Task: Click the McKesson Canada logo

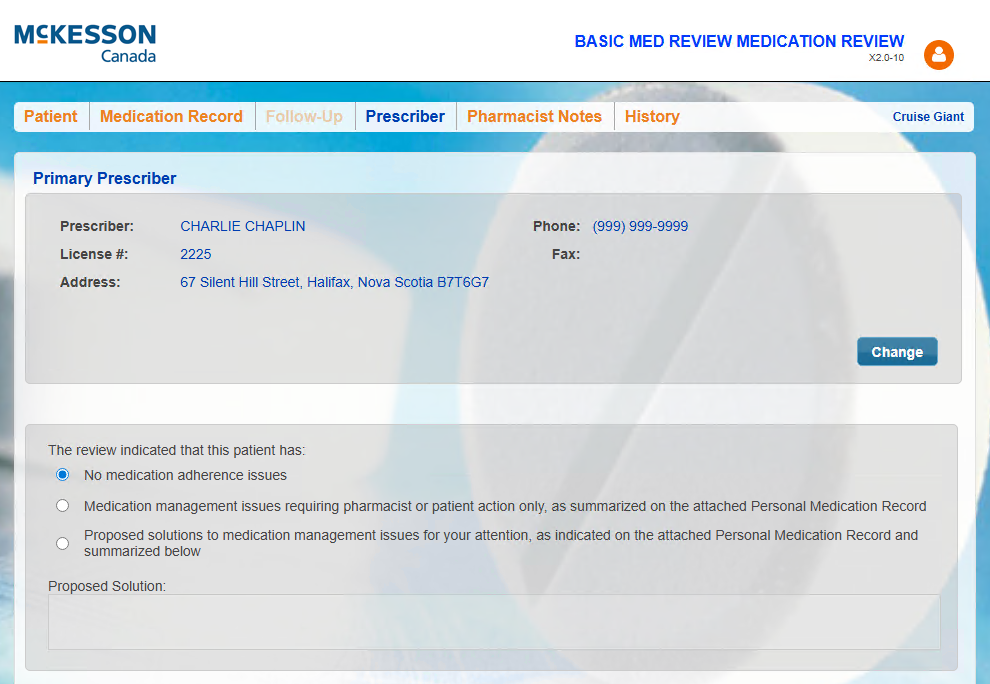Action: [x=85, y=43]
